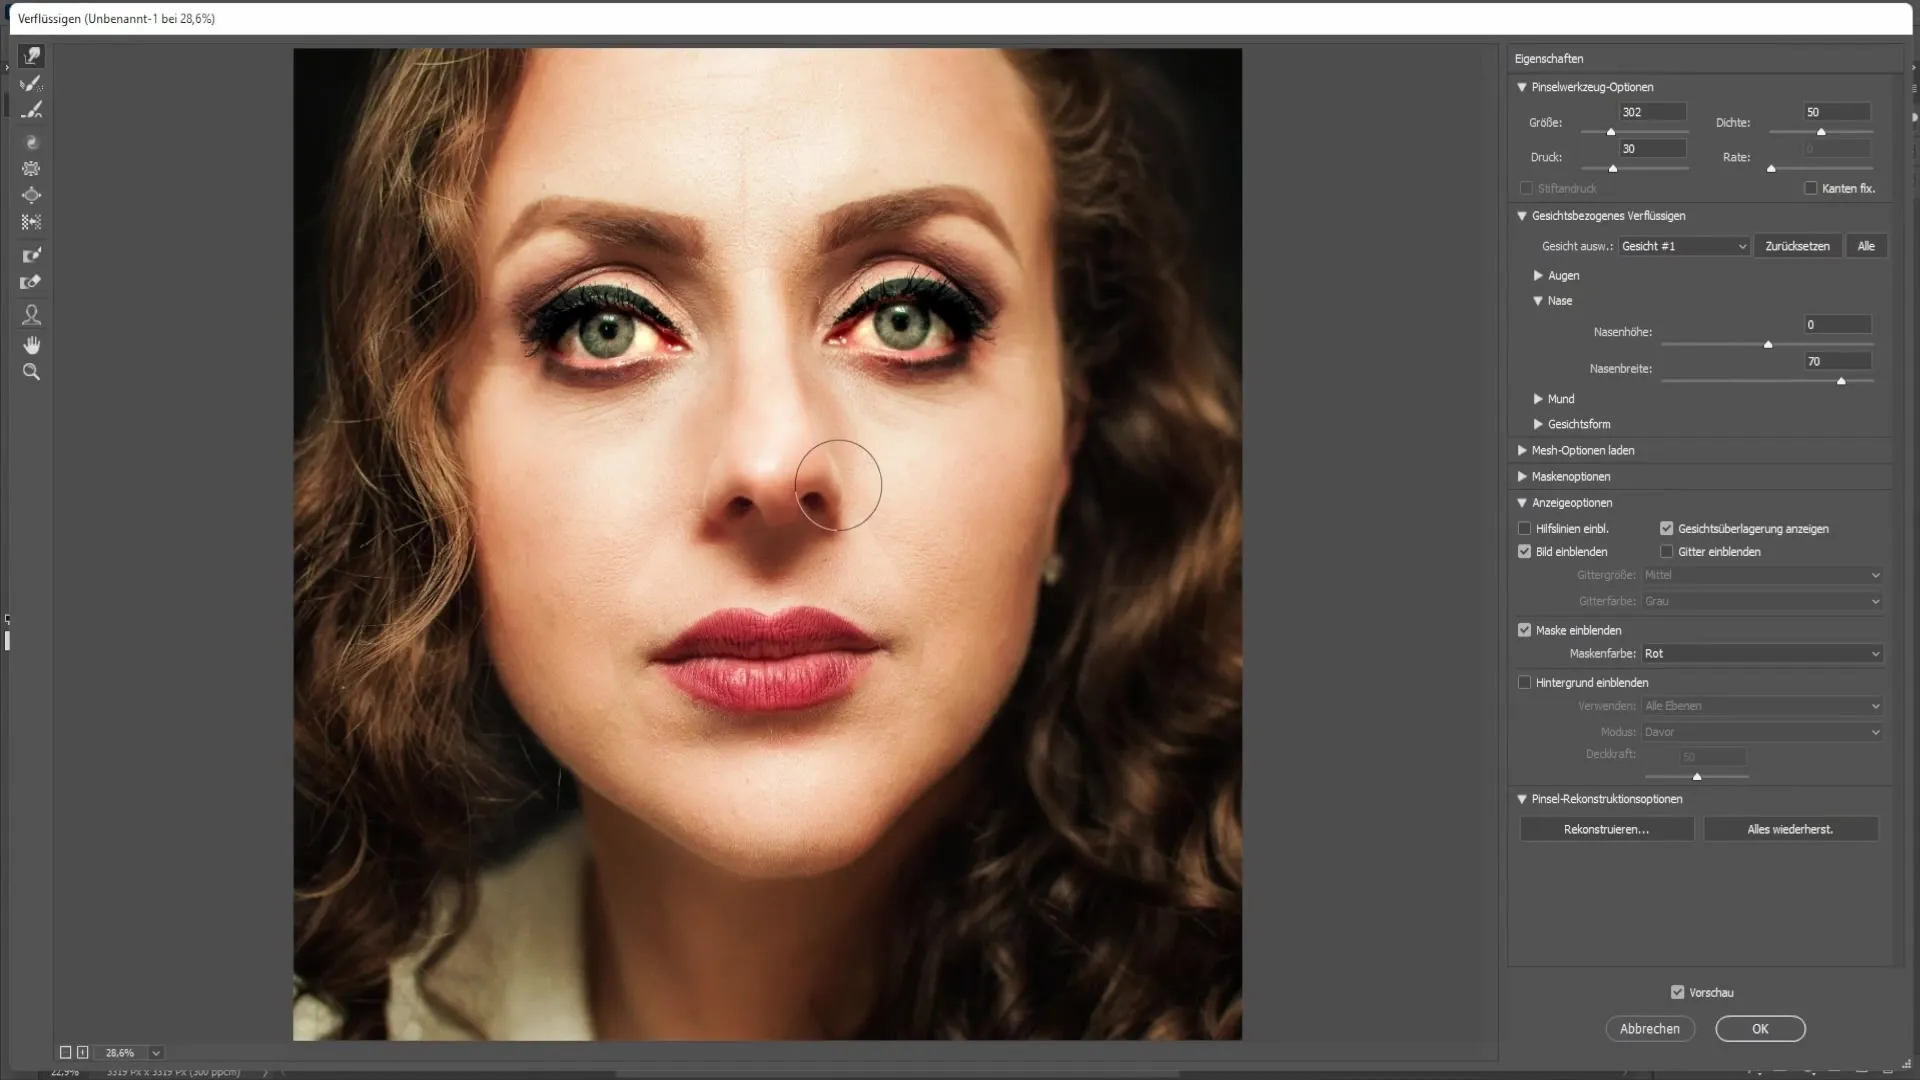Select the Push Left tool
This screenshot has height=1080, width=1920.
coord(32,222)
